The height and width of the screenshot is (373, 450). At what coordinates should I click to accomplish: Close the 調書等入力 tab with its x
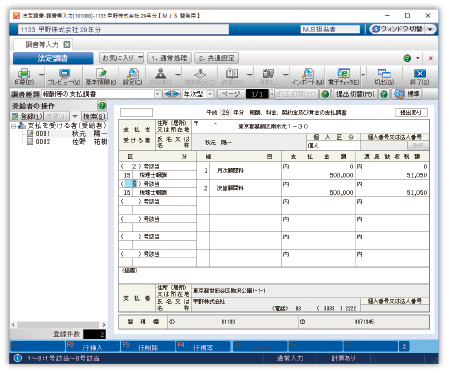tap(67, 44)
